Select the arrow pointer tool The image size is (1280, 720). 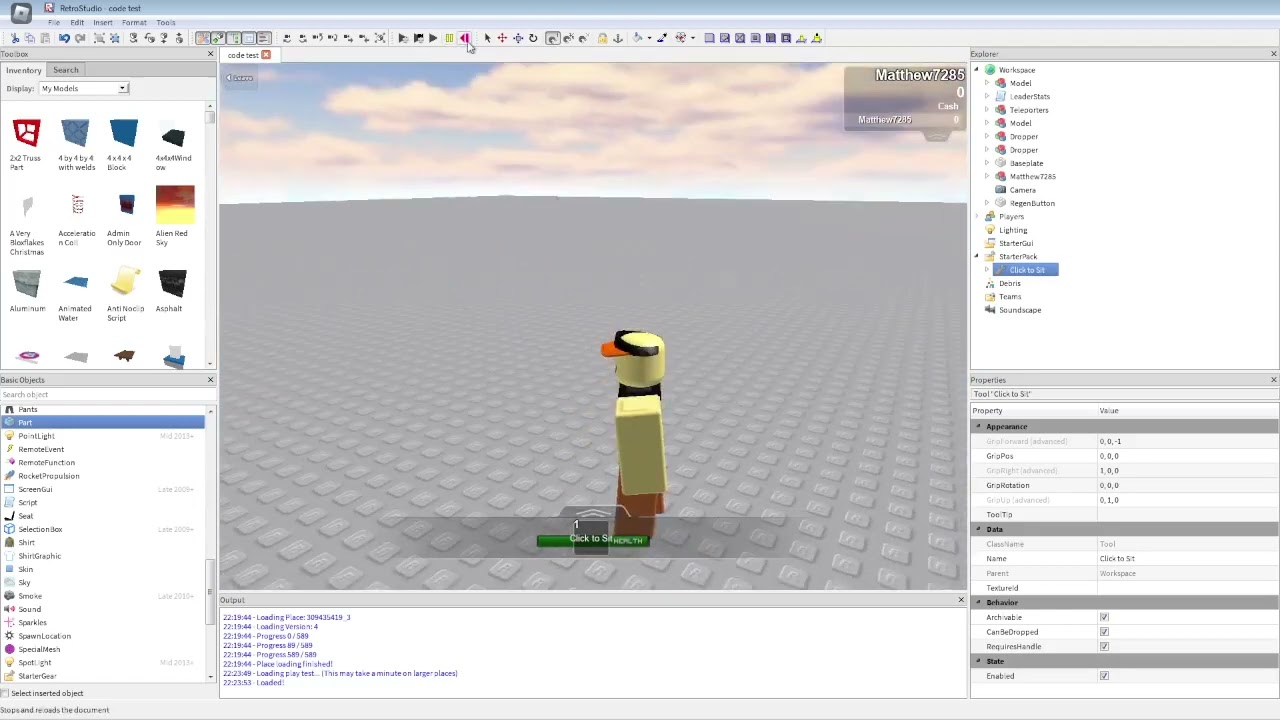488,38
